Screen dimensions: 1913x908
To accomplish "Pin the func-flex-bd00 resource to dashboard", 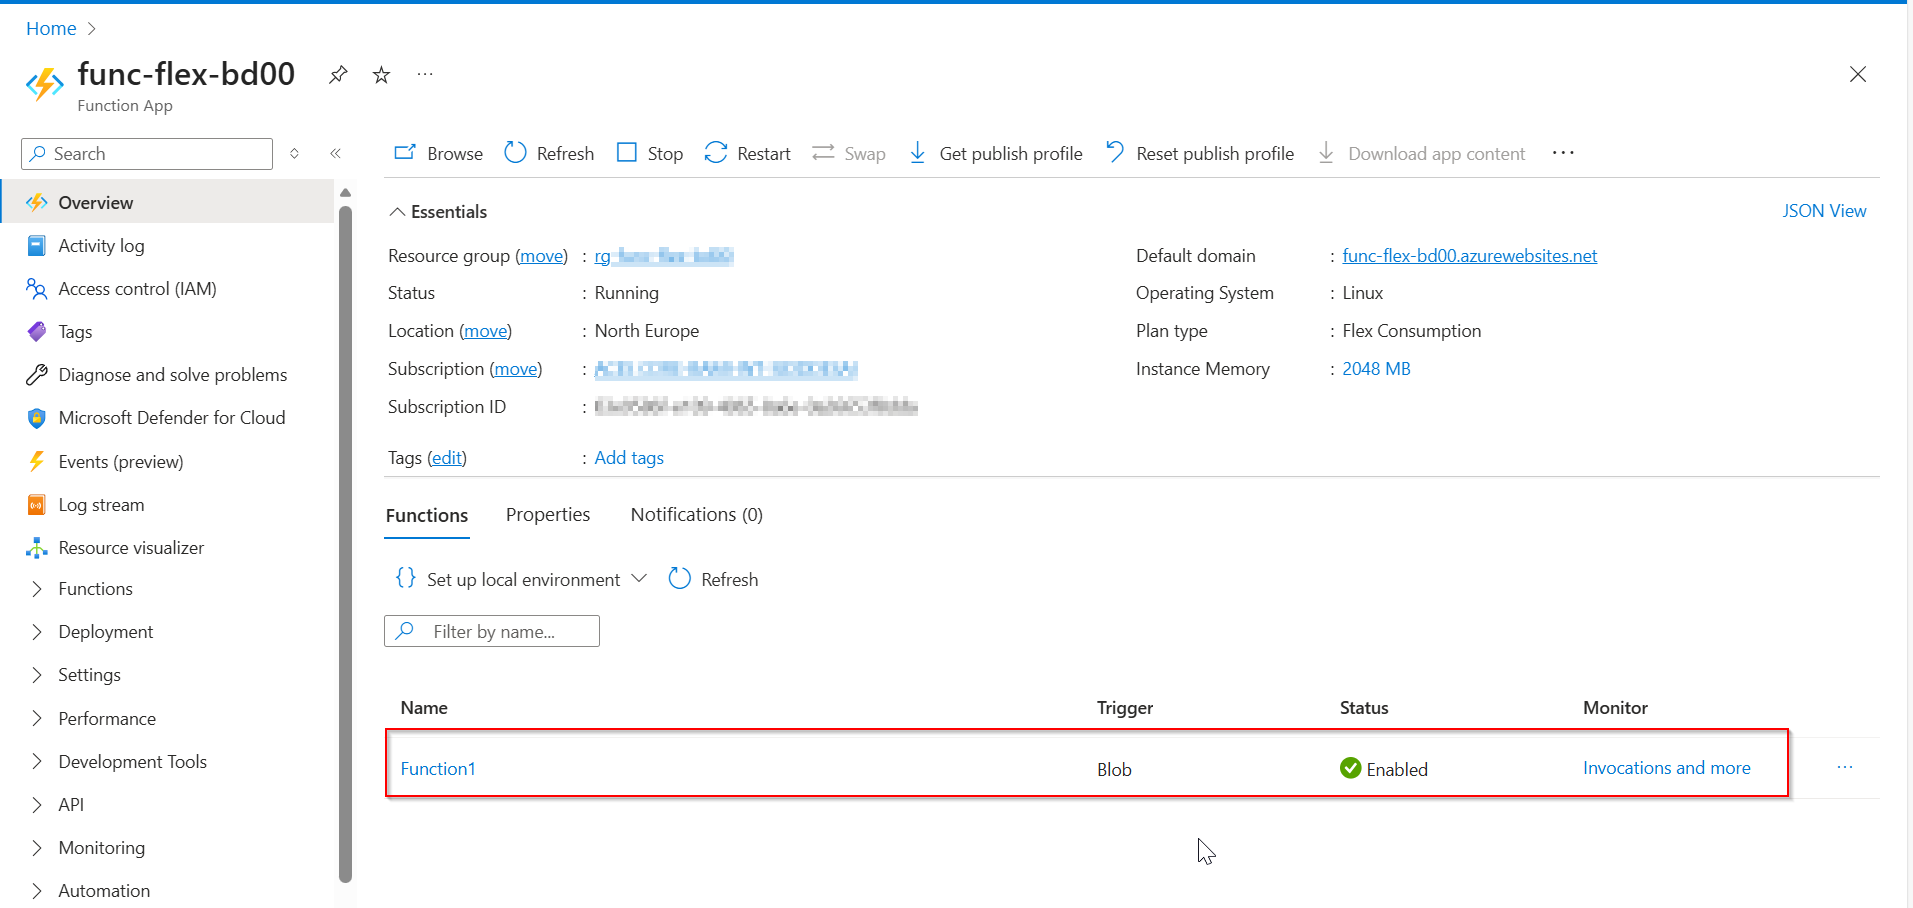I will 338,75.
